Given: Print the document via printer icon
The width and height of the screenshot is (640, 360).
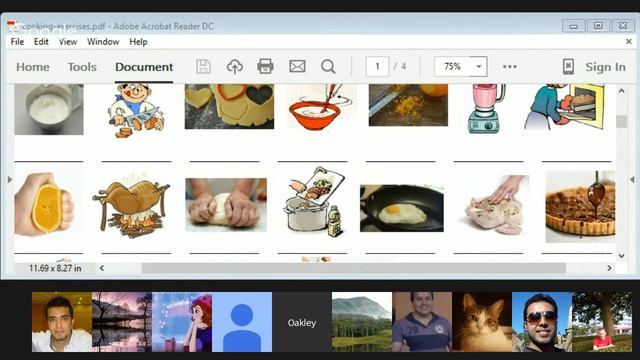Looking at the screenshot, I should pos(265,66).
